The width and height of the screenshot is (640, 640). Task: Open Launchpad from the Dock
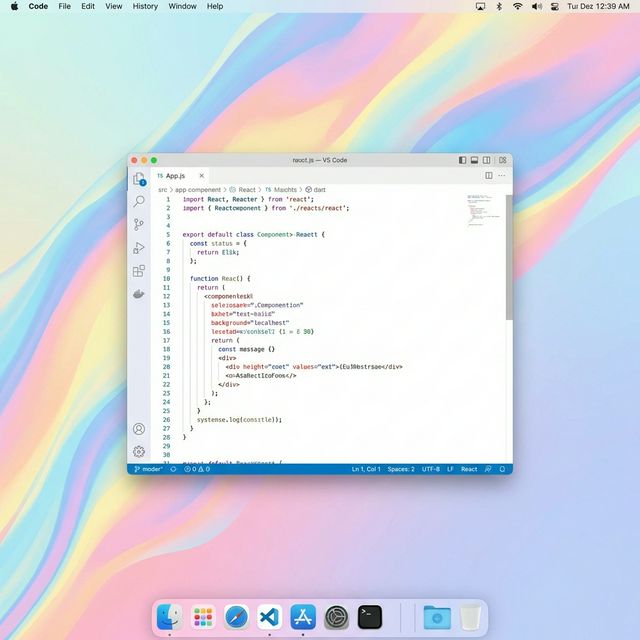tap(203, 616)
